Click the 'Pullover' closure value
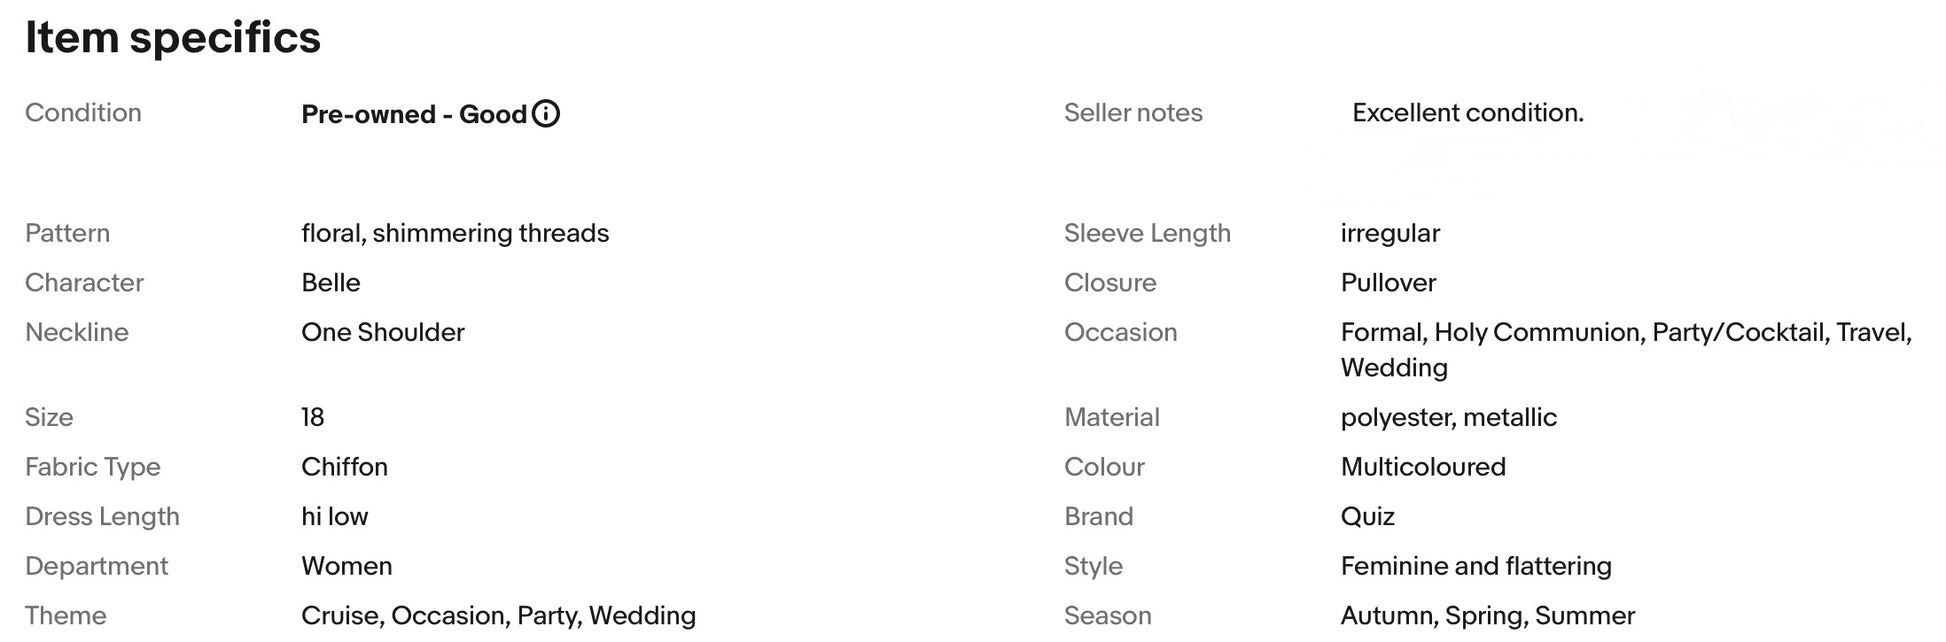1946x642 pixels. [x=1388, y=283]
